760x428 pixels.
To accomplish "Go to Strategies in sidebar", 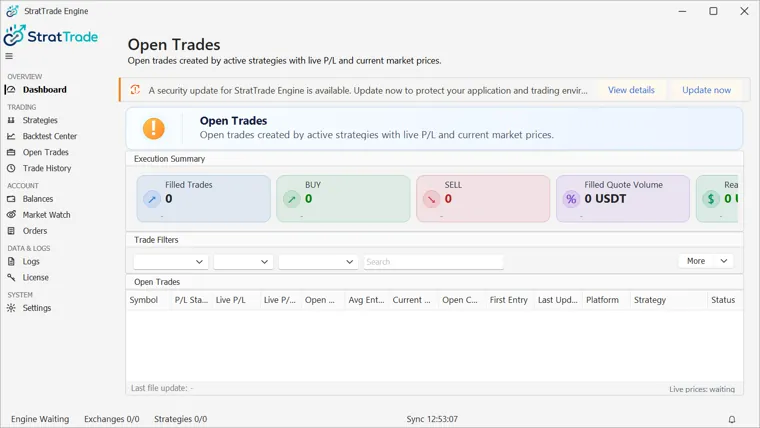I will [x=40, y=120].
